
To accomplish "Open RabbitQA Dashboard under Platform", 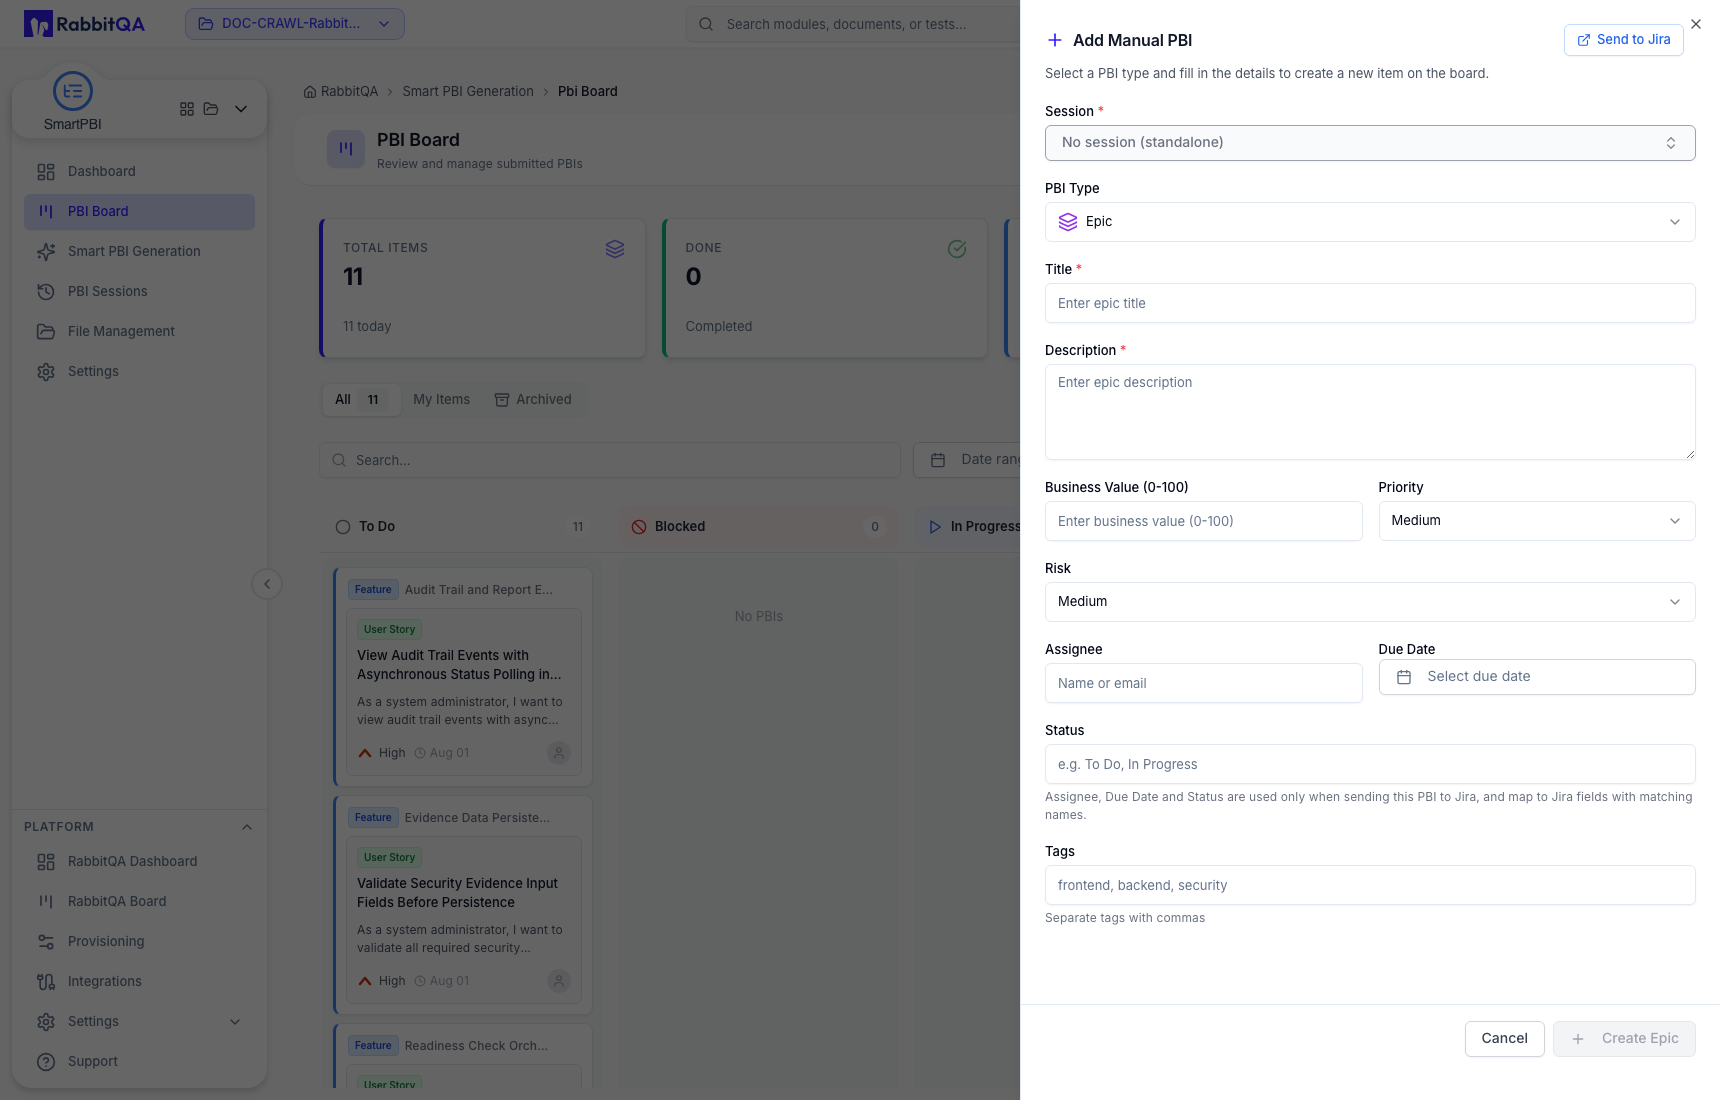I will coord(139,862).
